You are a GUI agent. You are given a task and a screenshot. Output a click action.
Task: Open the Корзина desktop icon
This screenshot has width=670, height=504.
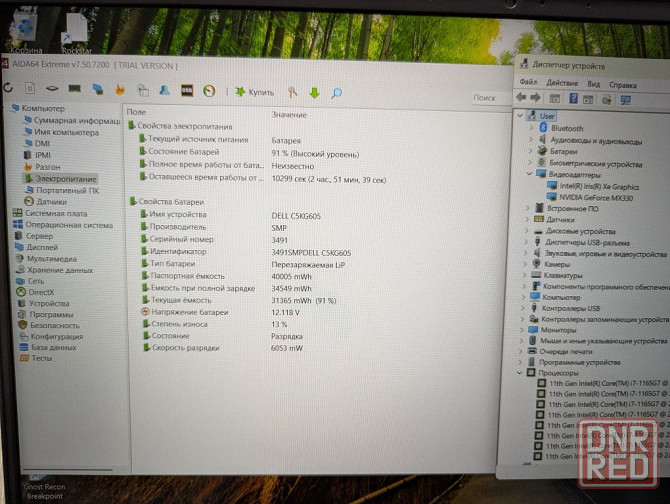coord(25,31)
